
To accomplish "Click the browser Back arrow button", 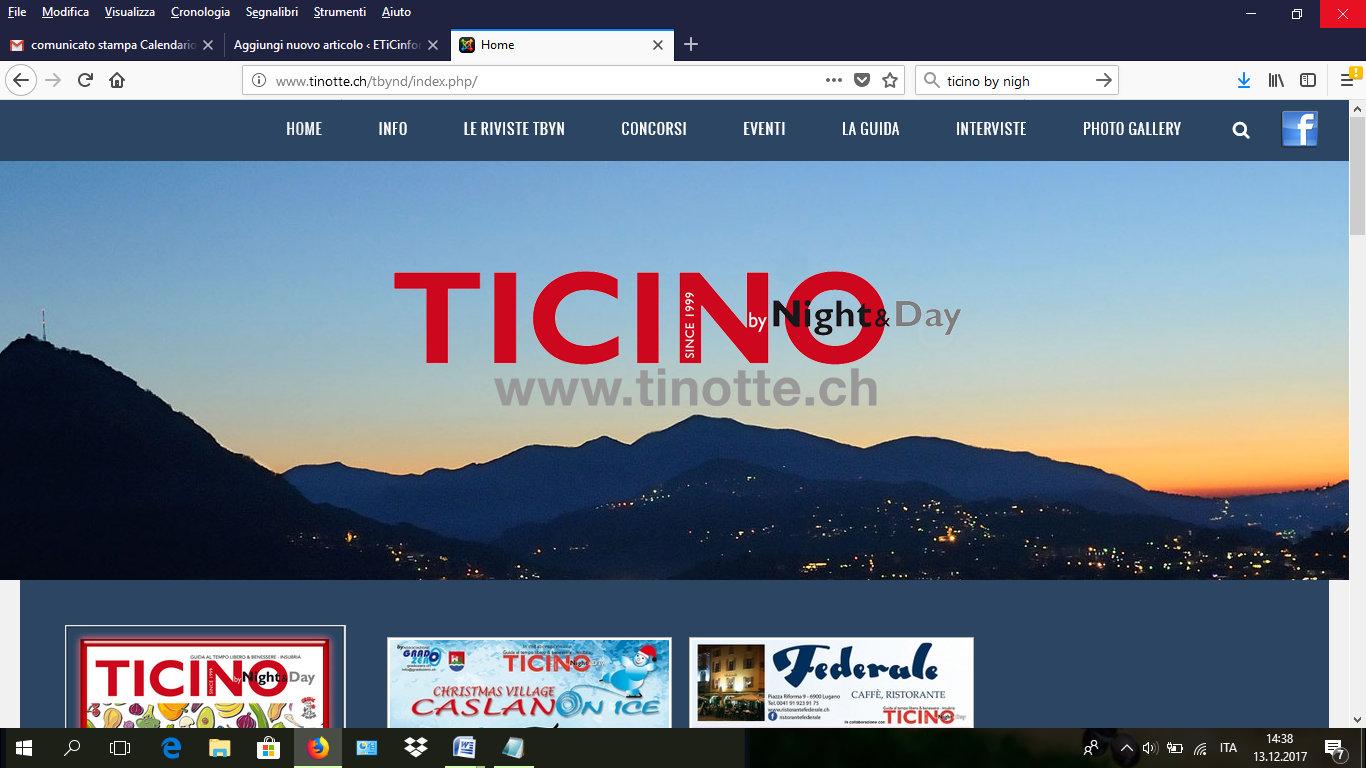I will tap(21, 80).
